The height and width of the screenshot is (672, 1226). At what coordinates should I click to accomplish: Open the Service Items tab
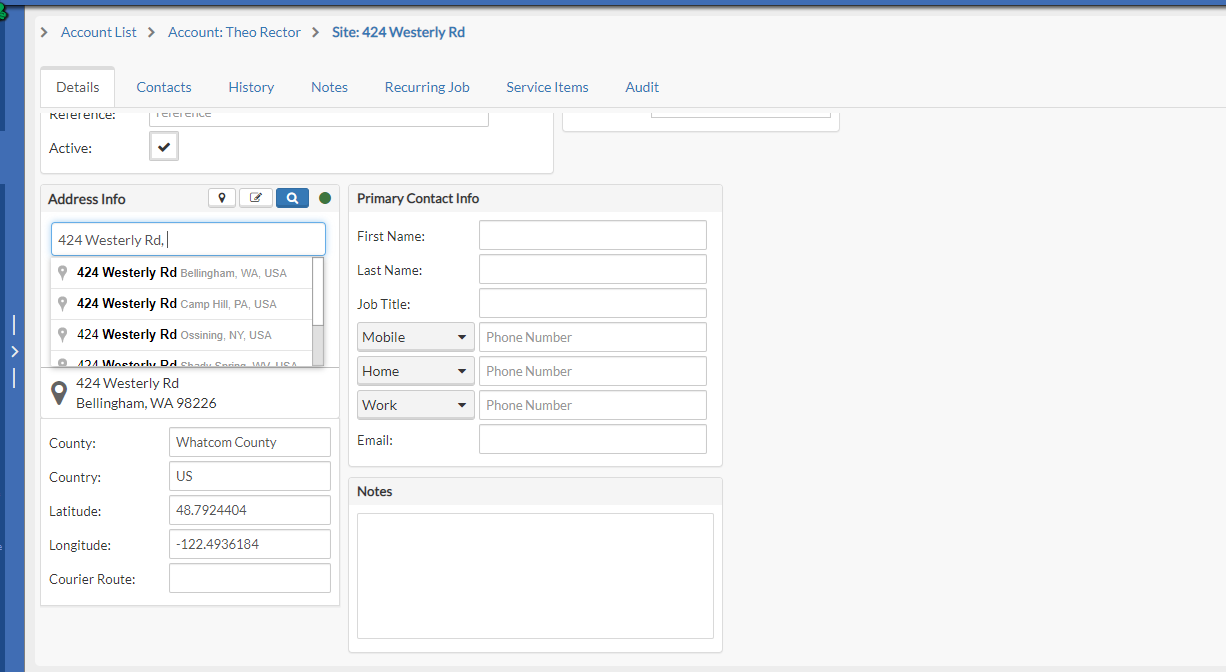pos(547,87)
